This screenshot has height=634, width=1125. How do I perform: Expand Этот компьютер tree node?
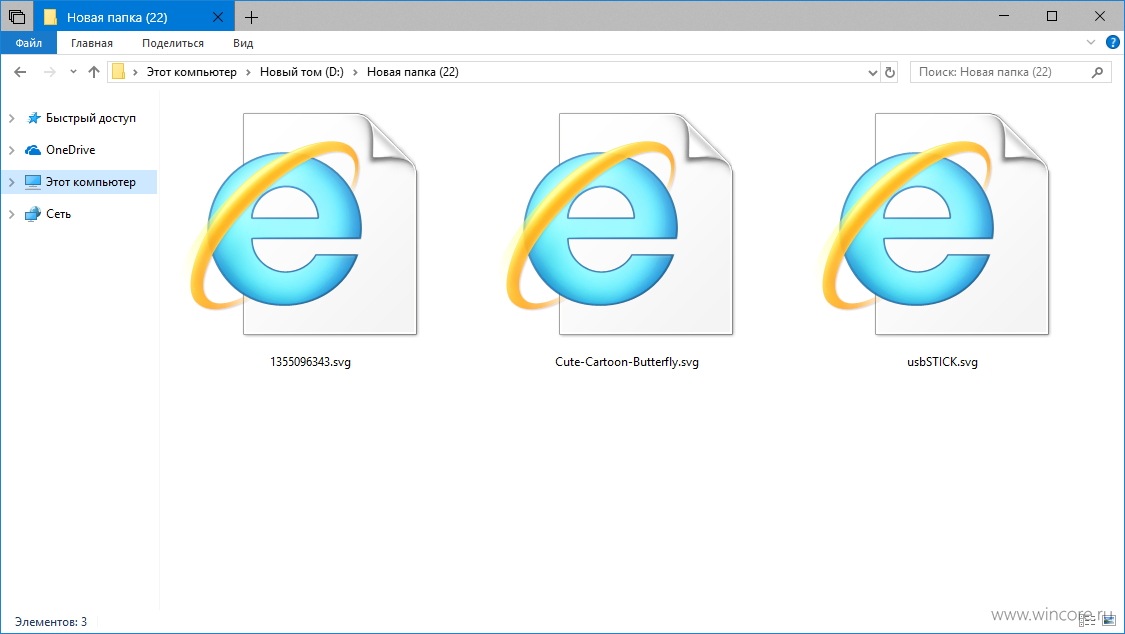[11, 182]
